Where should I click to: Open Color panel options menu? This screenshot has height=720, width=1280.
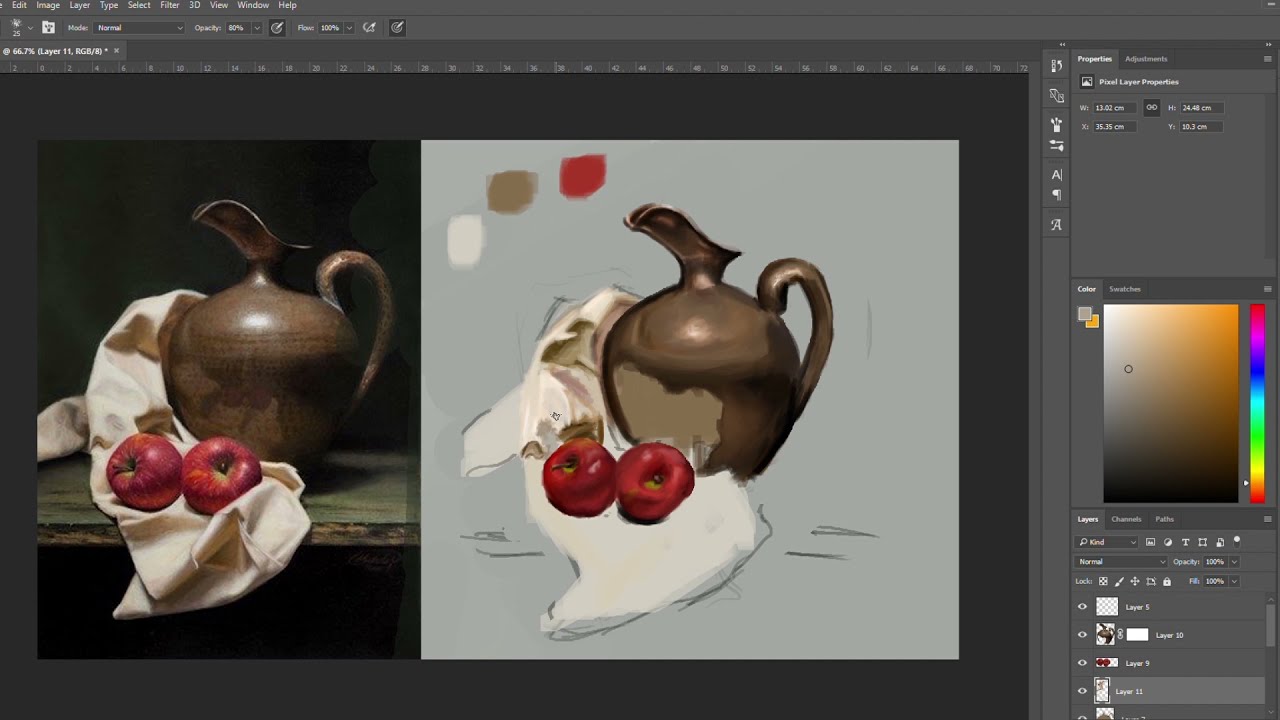[x=1268, y=289]
